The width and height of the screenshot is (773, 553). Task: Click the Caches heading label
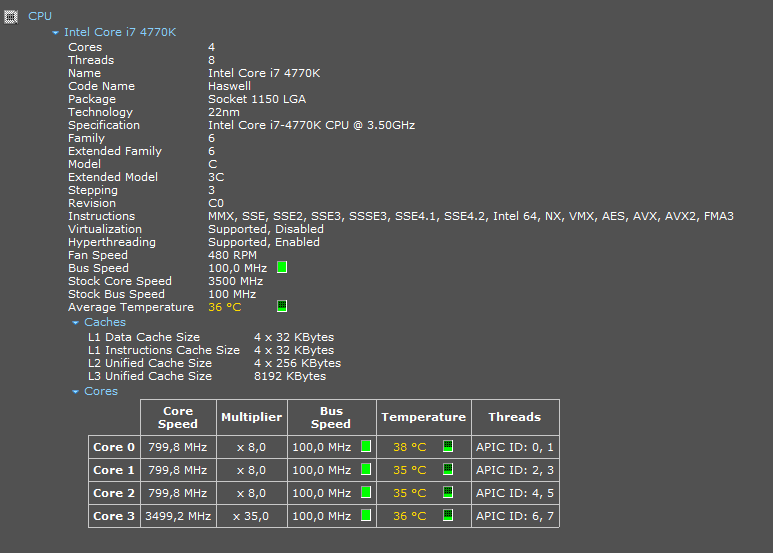pyautogui.click(x=105, y=322)
